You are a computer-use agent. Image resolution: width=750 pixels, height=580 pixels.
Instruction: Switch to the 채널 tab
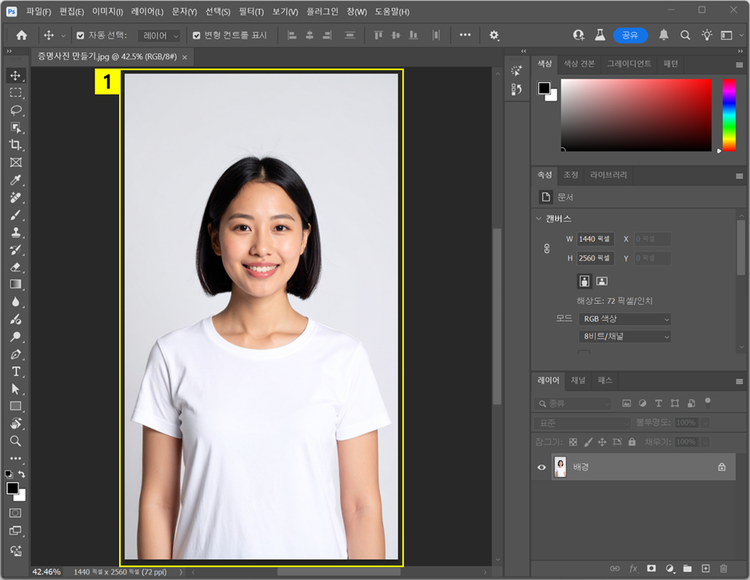click(x=578, y=381)
